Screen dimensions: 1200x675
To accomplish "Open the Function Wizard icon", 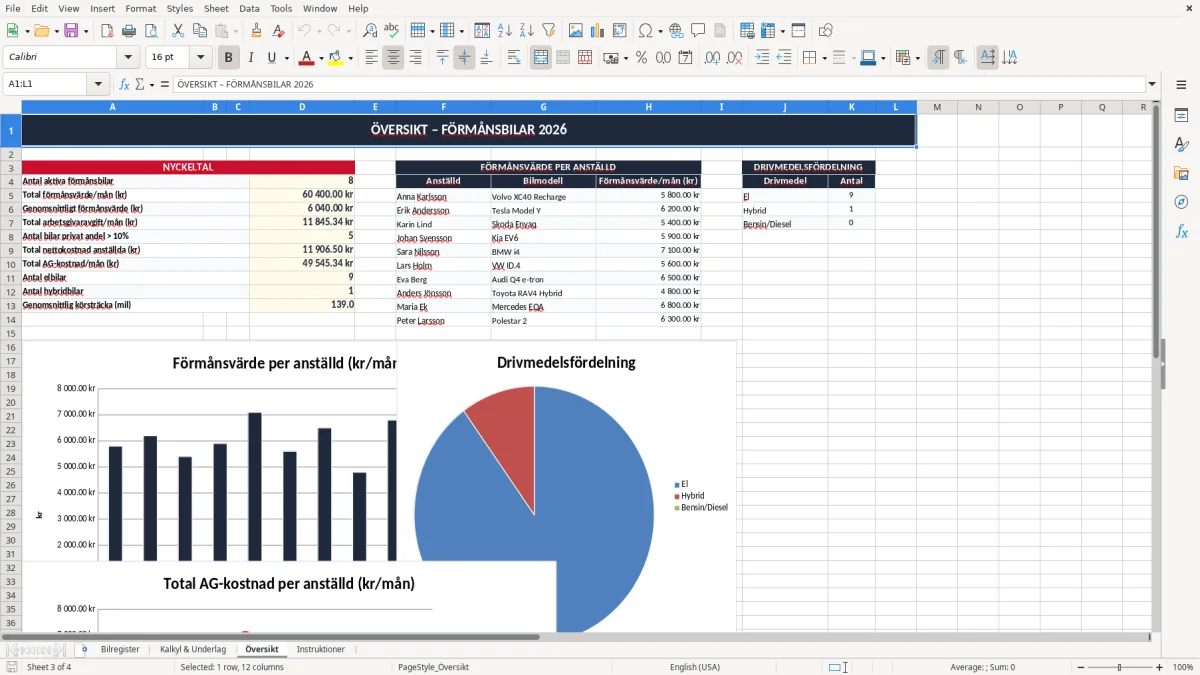I will (124, 84).
